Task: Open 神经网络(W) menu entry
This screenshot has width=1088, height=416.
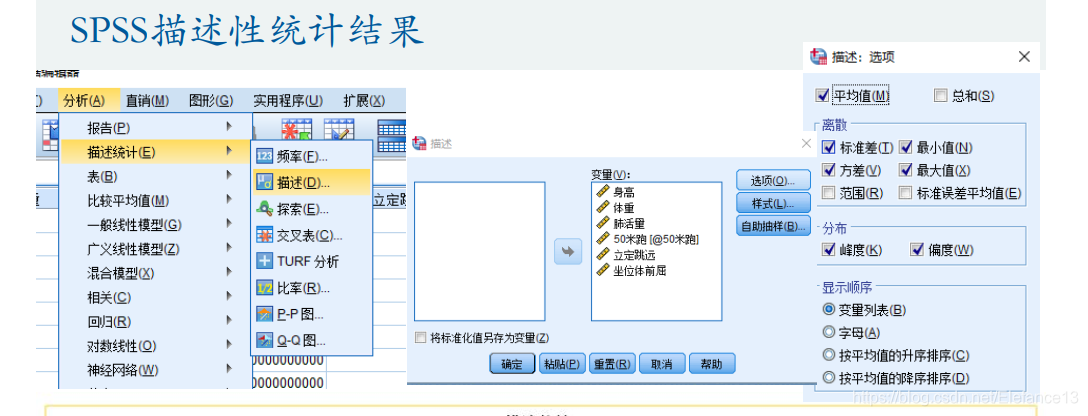Action: click(157, 370)
